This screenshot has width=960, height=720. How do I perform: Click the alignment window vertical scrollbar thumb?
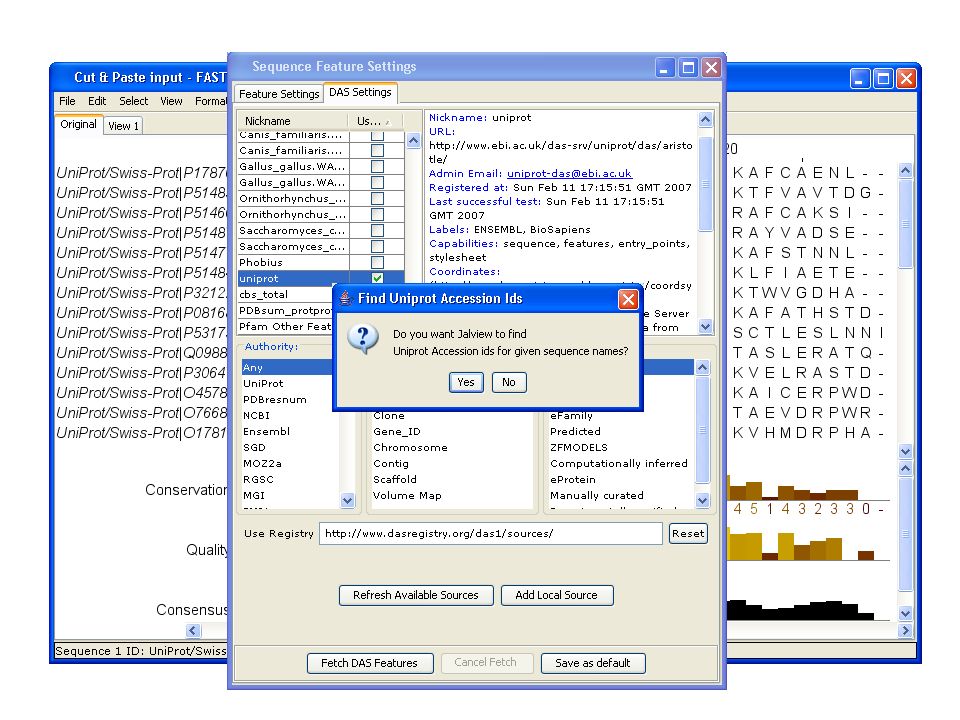click(x=906, y=223)
